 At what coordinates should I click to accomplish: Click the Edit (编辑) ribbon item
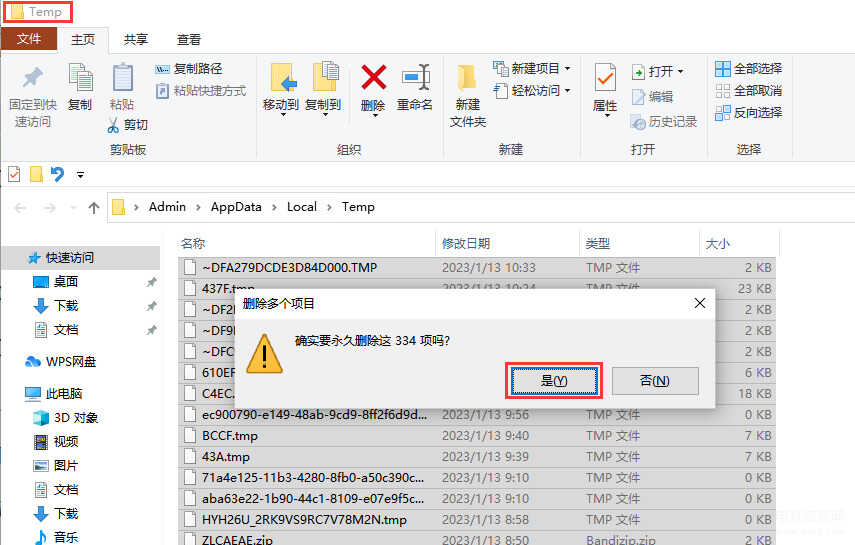pyautogui.click(x=653, y=97)
